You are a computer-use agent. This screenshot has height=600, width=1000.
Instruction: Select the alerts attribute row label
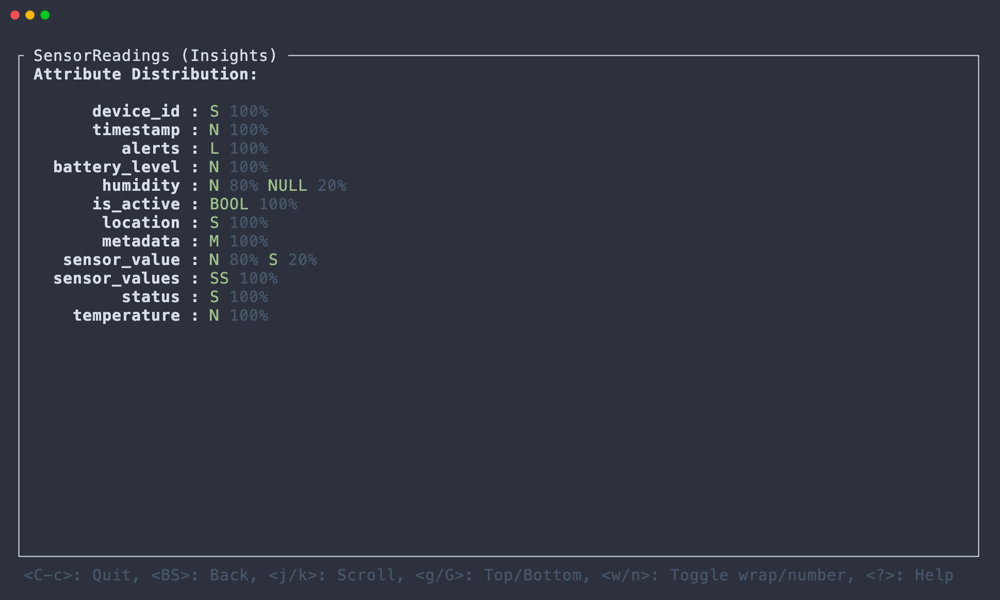pyautogui.click(x=150, y=148)
